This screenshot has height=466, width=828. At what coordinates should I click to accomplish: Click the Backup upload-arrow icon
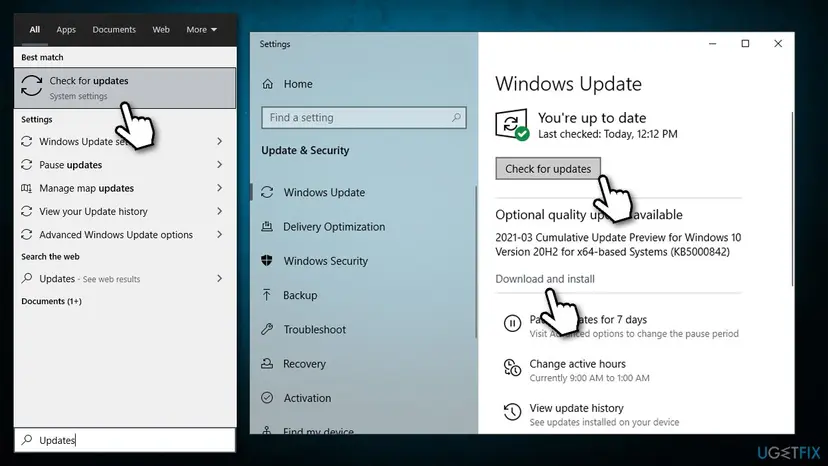pyautogui.click(x=267, y=295)
